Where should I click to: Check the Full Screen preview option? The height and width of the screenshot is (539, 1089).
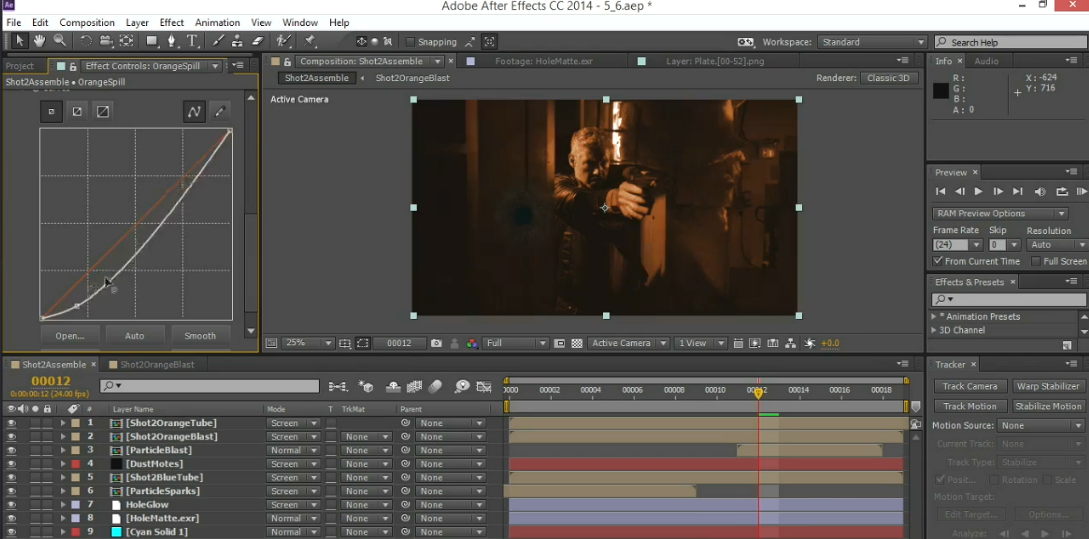click(1036, 261)
